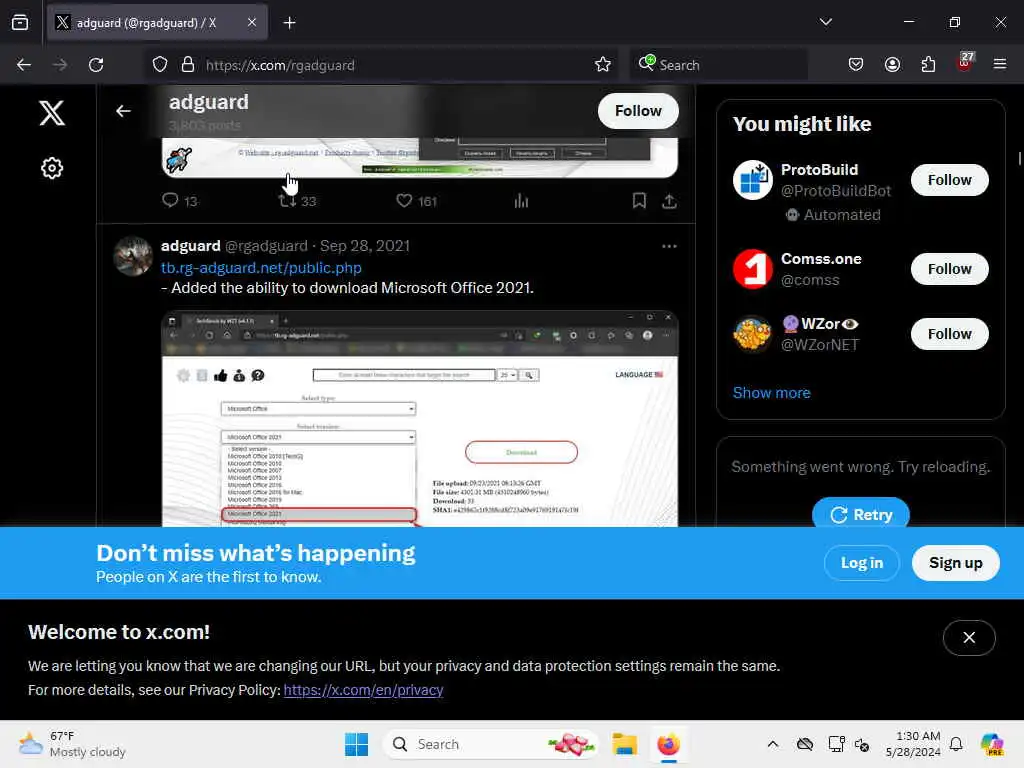Click the Log in button
Image resolution: width=1024 pixels, height=768 pixels.
coord(861,563)
